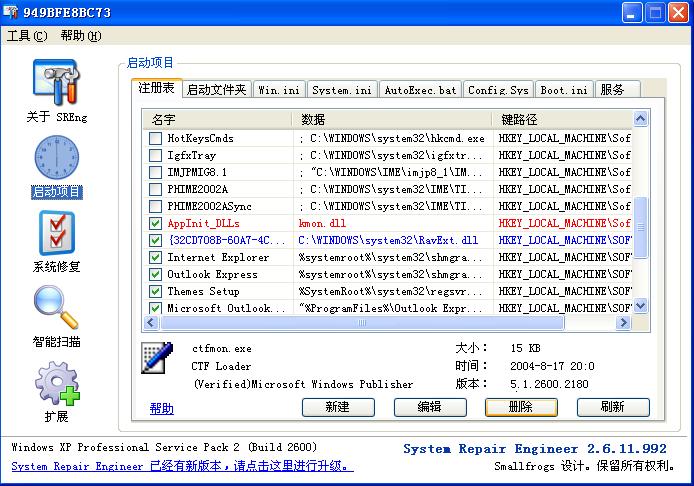
Task: Open the smart scan magnifier icon
Action: coord(56,307)
